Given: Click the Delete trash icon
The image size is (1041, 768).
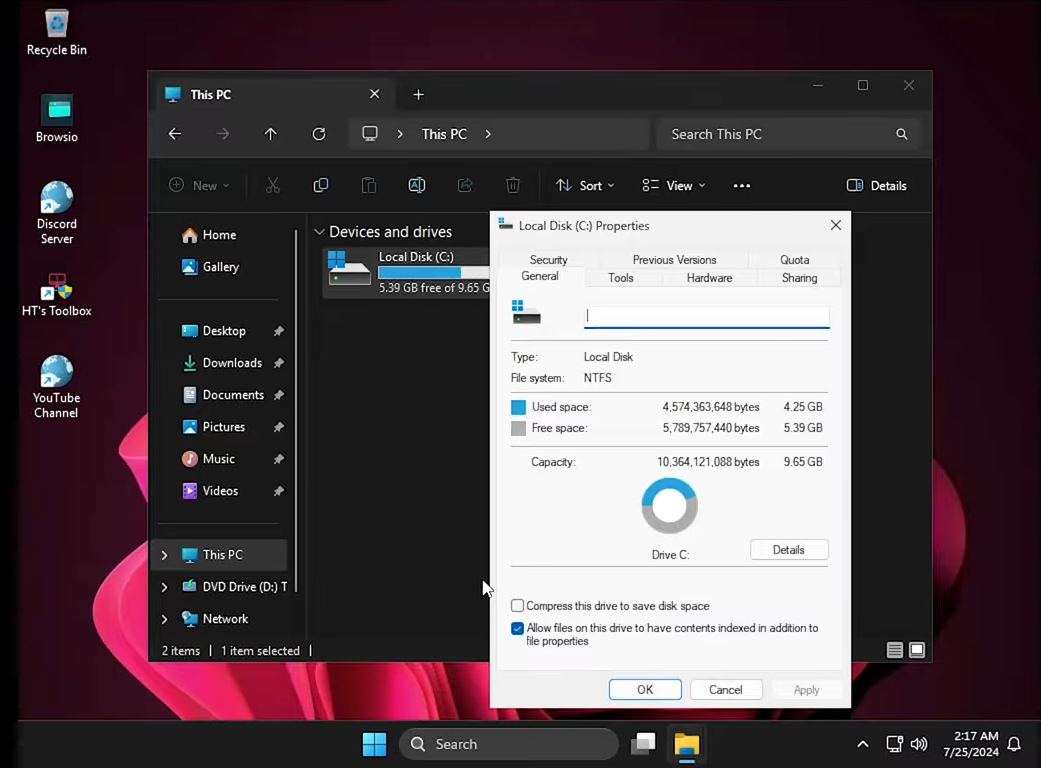Looking at the screenshot, I should (x=513, y=185).
